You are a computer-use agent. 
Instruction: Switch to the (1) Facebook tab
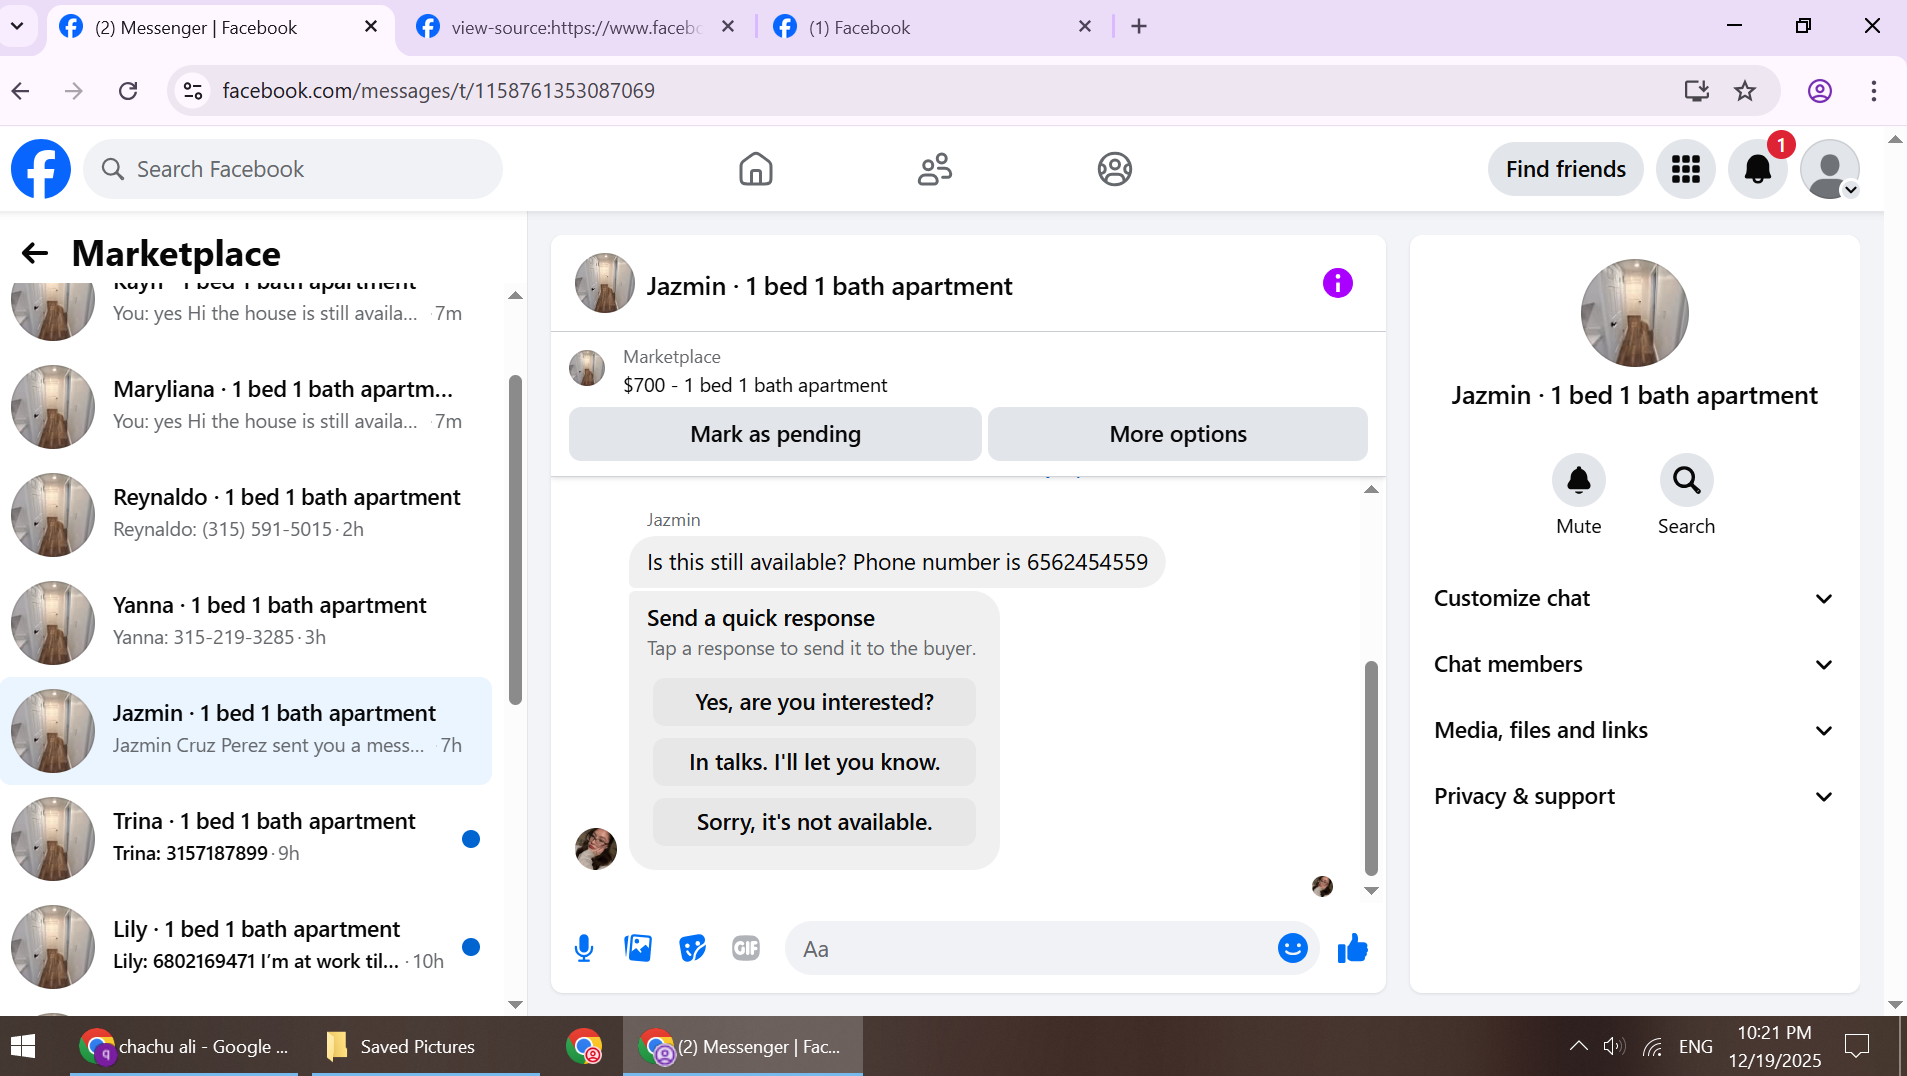(932, 27)
